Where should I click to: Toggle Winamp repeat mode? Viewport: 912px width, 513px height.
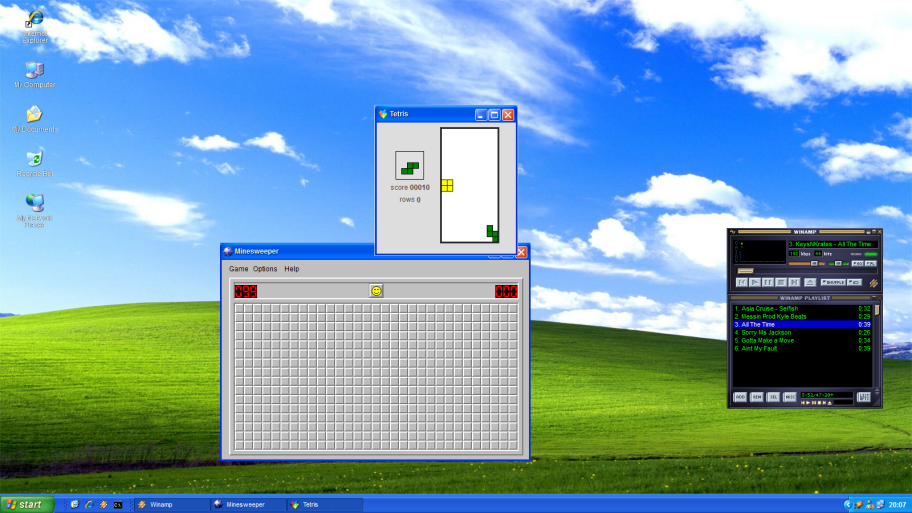[854, 282]
